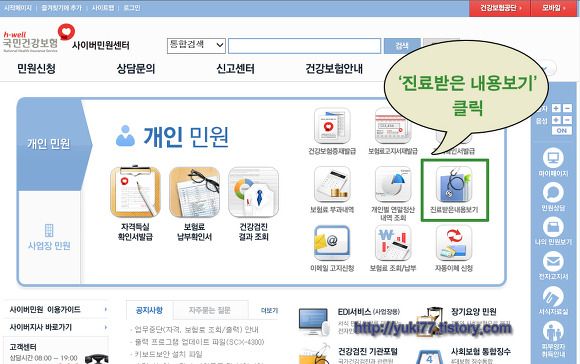Open 보험료 조회/납부 icon
The image size is (580, 364).
coord(393,243)
